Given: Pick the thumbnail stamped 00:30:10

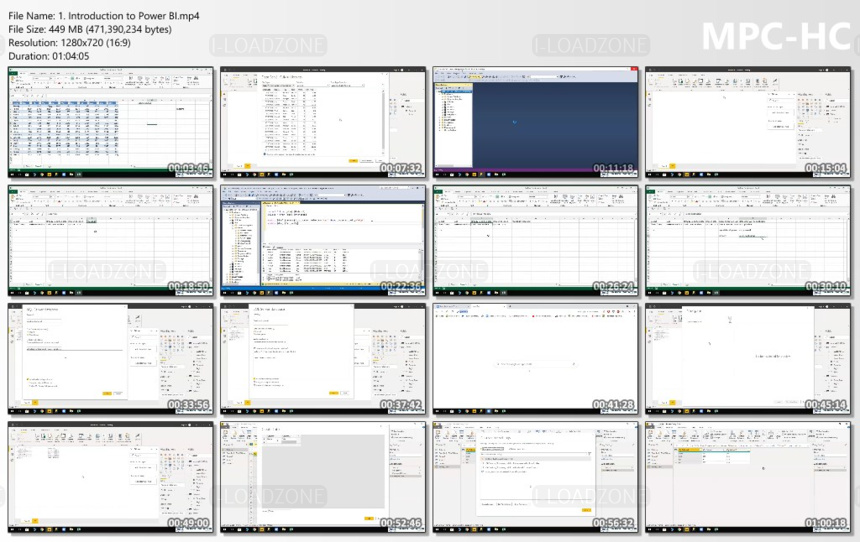Looking at the screenshot, I should tap(748, 241).
